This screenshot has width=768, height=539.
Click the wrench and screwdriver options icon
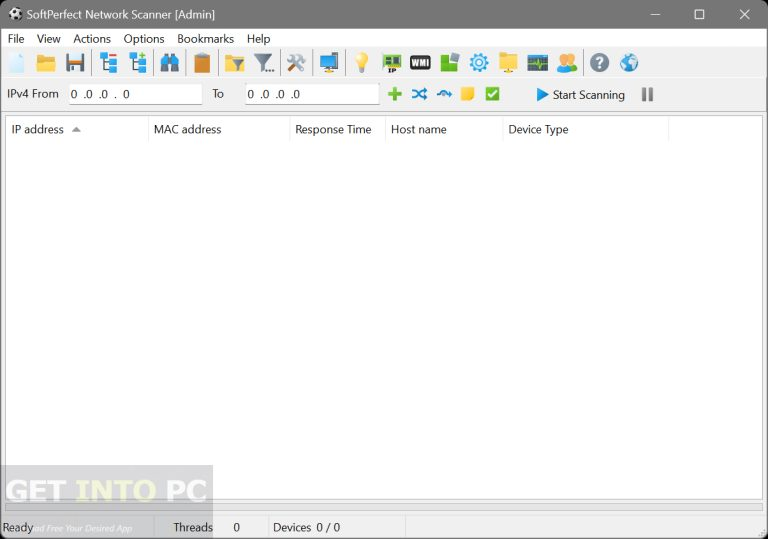(x=296, y=63)
